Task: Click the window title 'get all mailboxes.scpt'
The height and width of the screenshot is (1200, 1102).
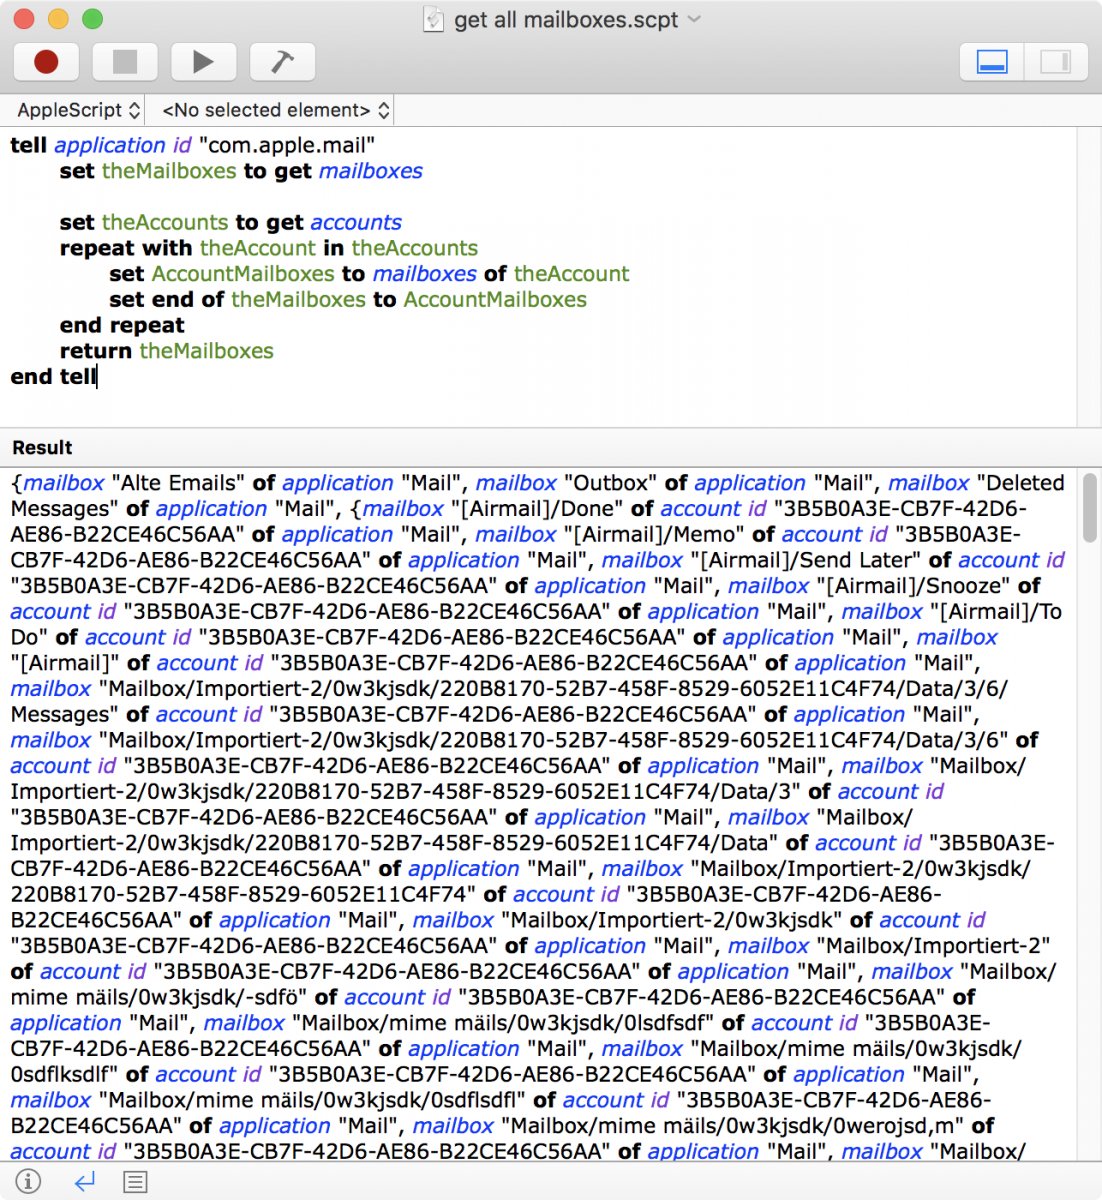Action: pos(566,19)
